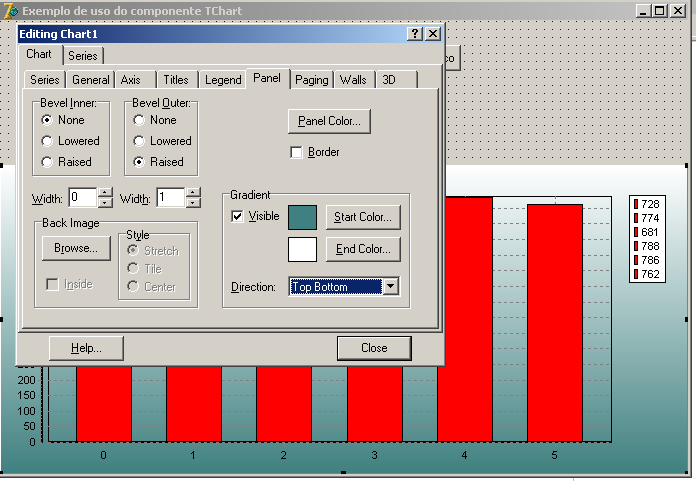The height and width of the screenshot is (481, 696).
Task: Click the red bar above label 5
Action: pyautogui.click(x=555, y=323)
